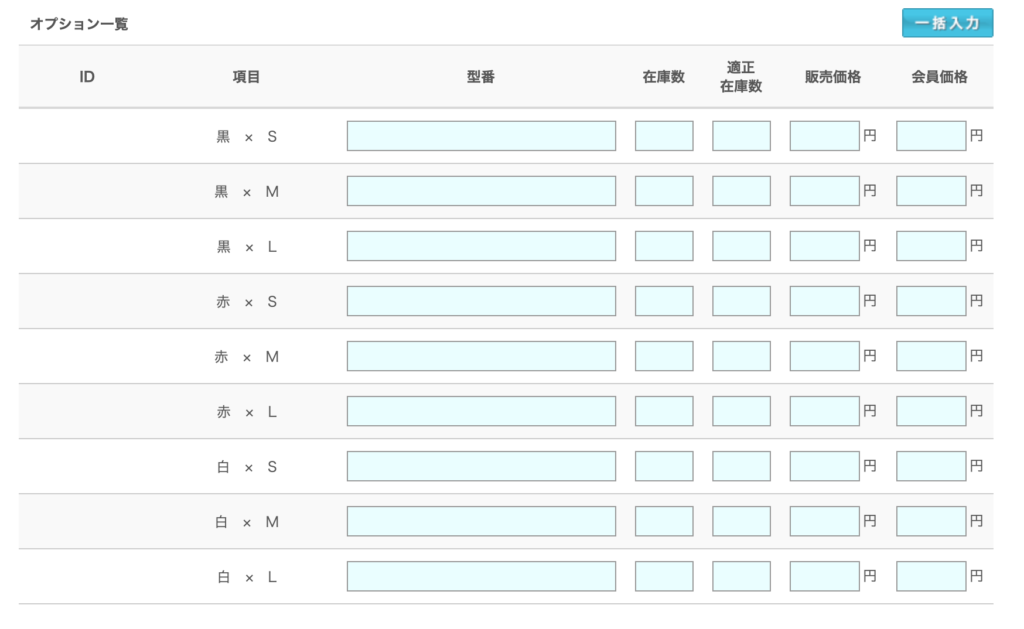The image size is (1024, 629).
Task: Focus the 販売価格 field for 赤 × L
Action: 824,411
